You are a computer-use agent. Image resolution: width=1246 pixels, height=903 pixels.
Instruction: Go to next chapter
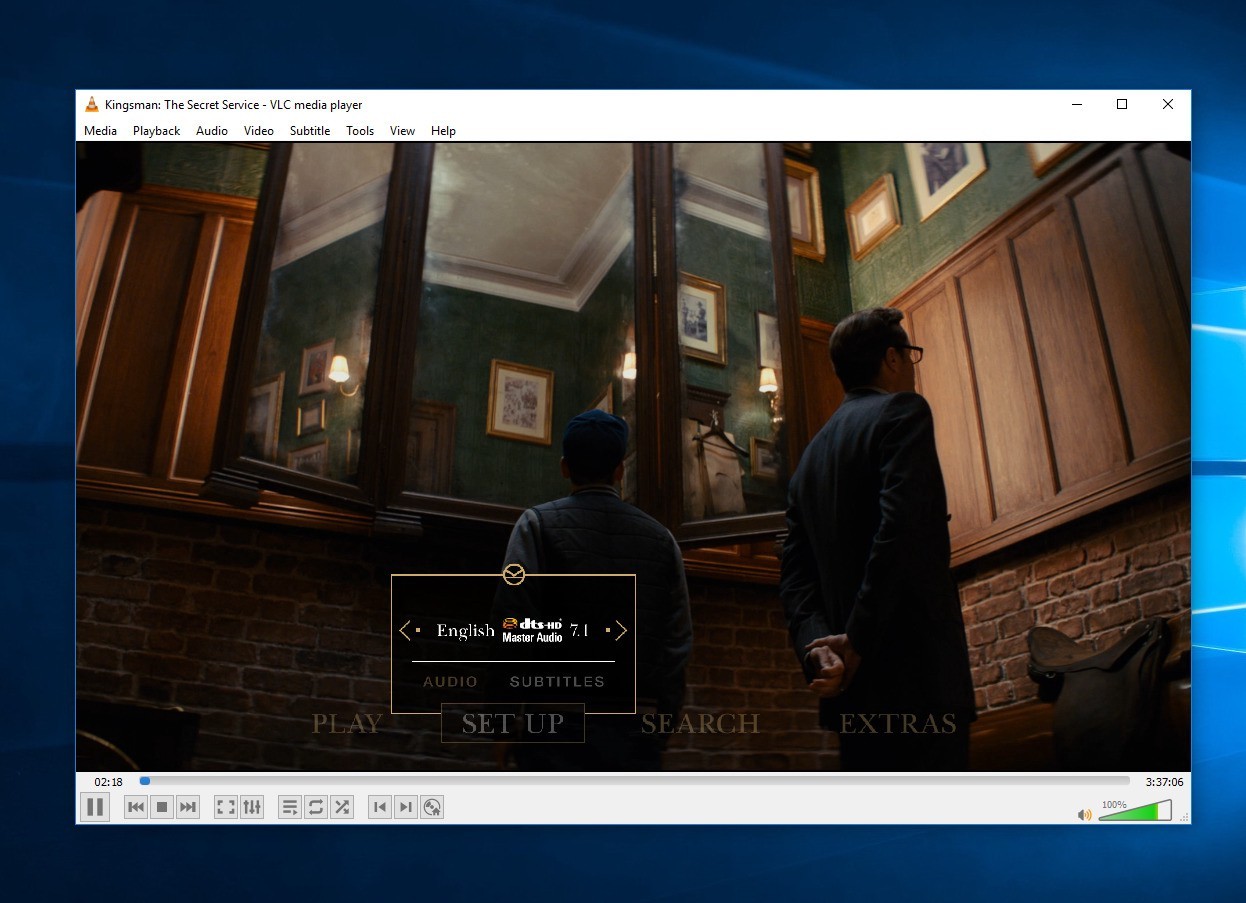[x=406, y=807]
